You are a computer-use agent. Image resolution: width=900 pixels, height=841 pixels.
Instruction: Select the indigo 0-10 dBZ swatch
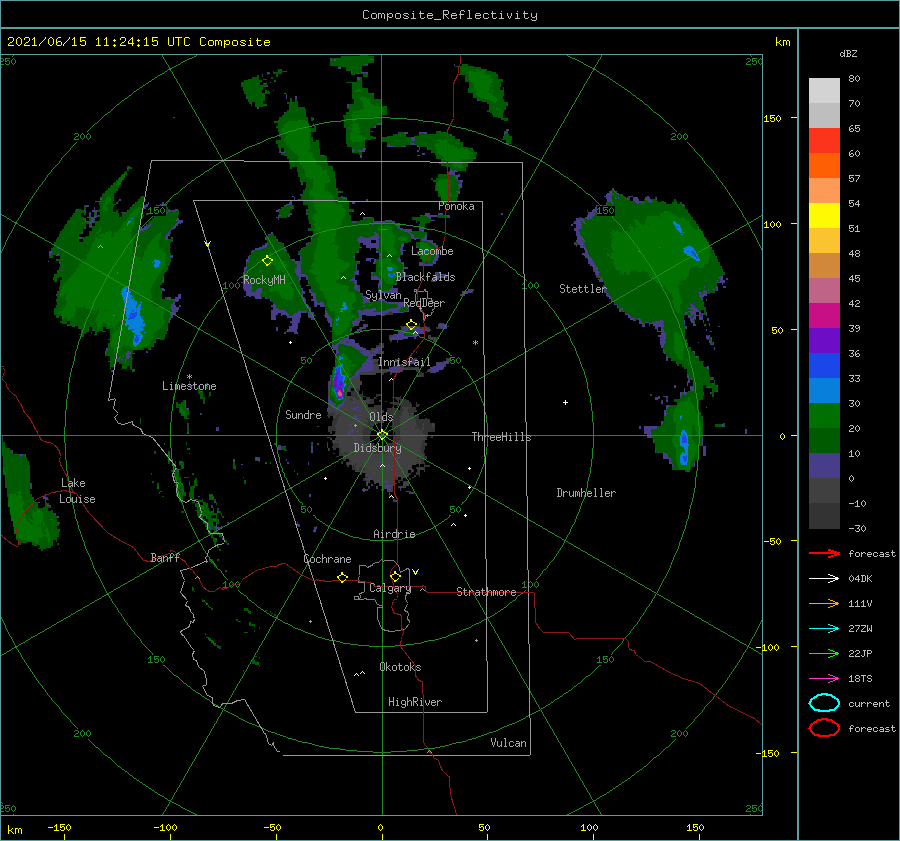[824, 466]
